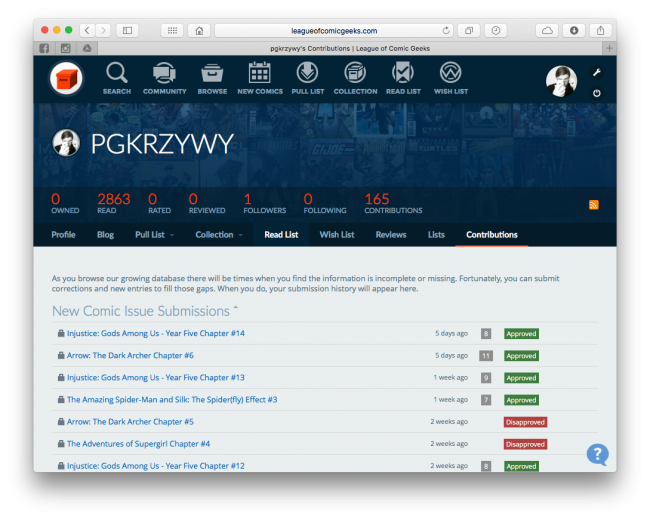Image resolution: width=650 pixels, height=520 pixels.
Task: Switch to the Blog tab
Action: [105, 235]
